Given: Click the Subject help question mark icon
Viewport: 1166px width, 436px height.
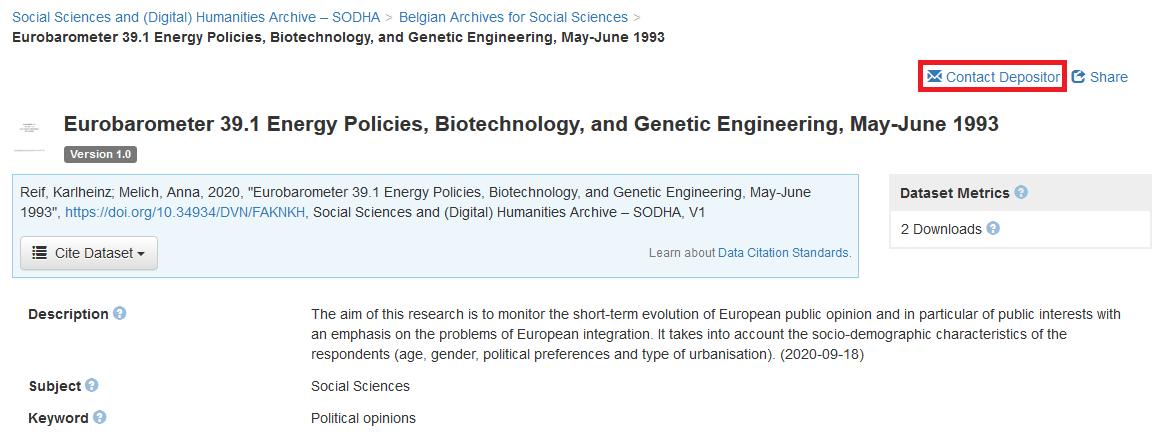Looking at the screenshot, I should point(91,385).
